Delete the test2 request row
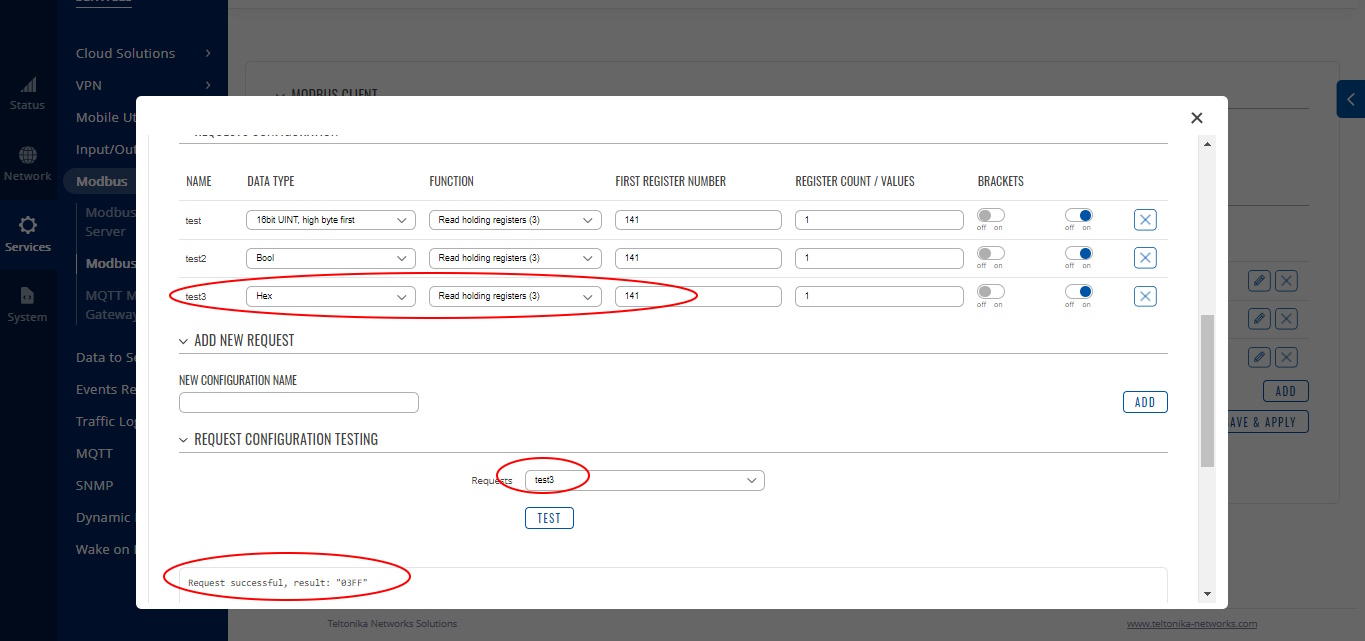The image size is (1365, 641). (1145, 258)
